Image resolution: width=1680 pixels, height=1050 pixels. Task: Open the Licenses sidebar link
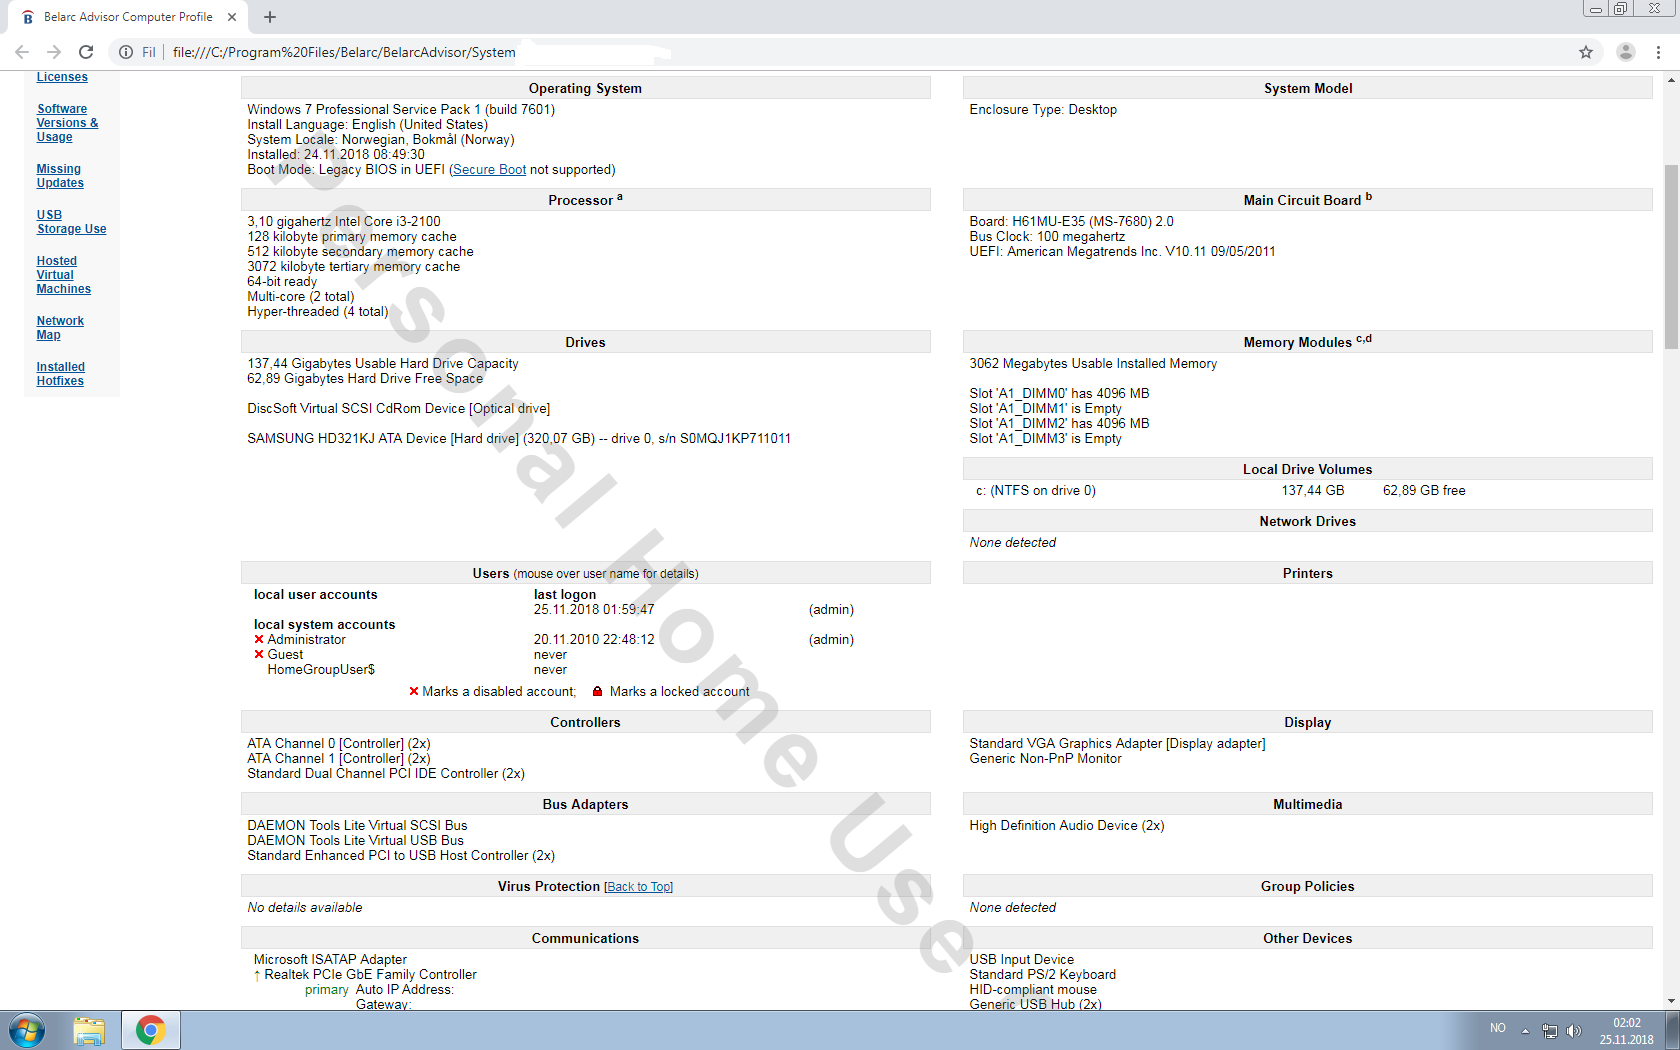click(62, 77)
